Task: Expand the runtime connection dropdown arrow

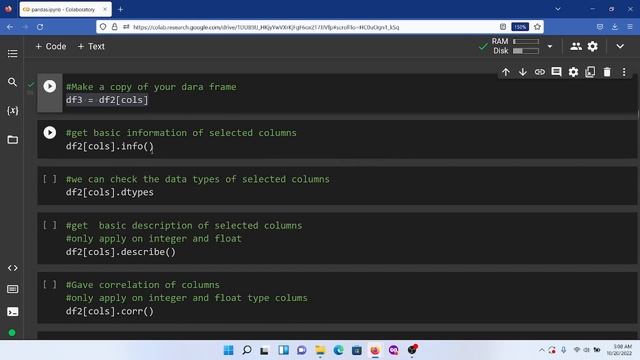Action: click(x=550, y=47)
